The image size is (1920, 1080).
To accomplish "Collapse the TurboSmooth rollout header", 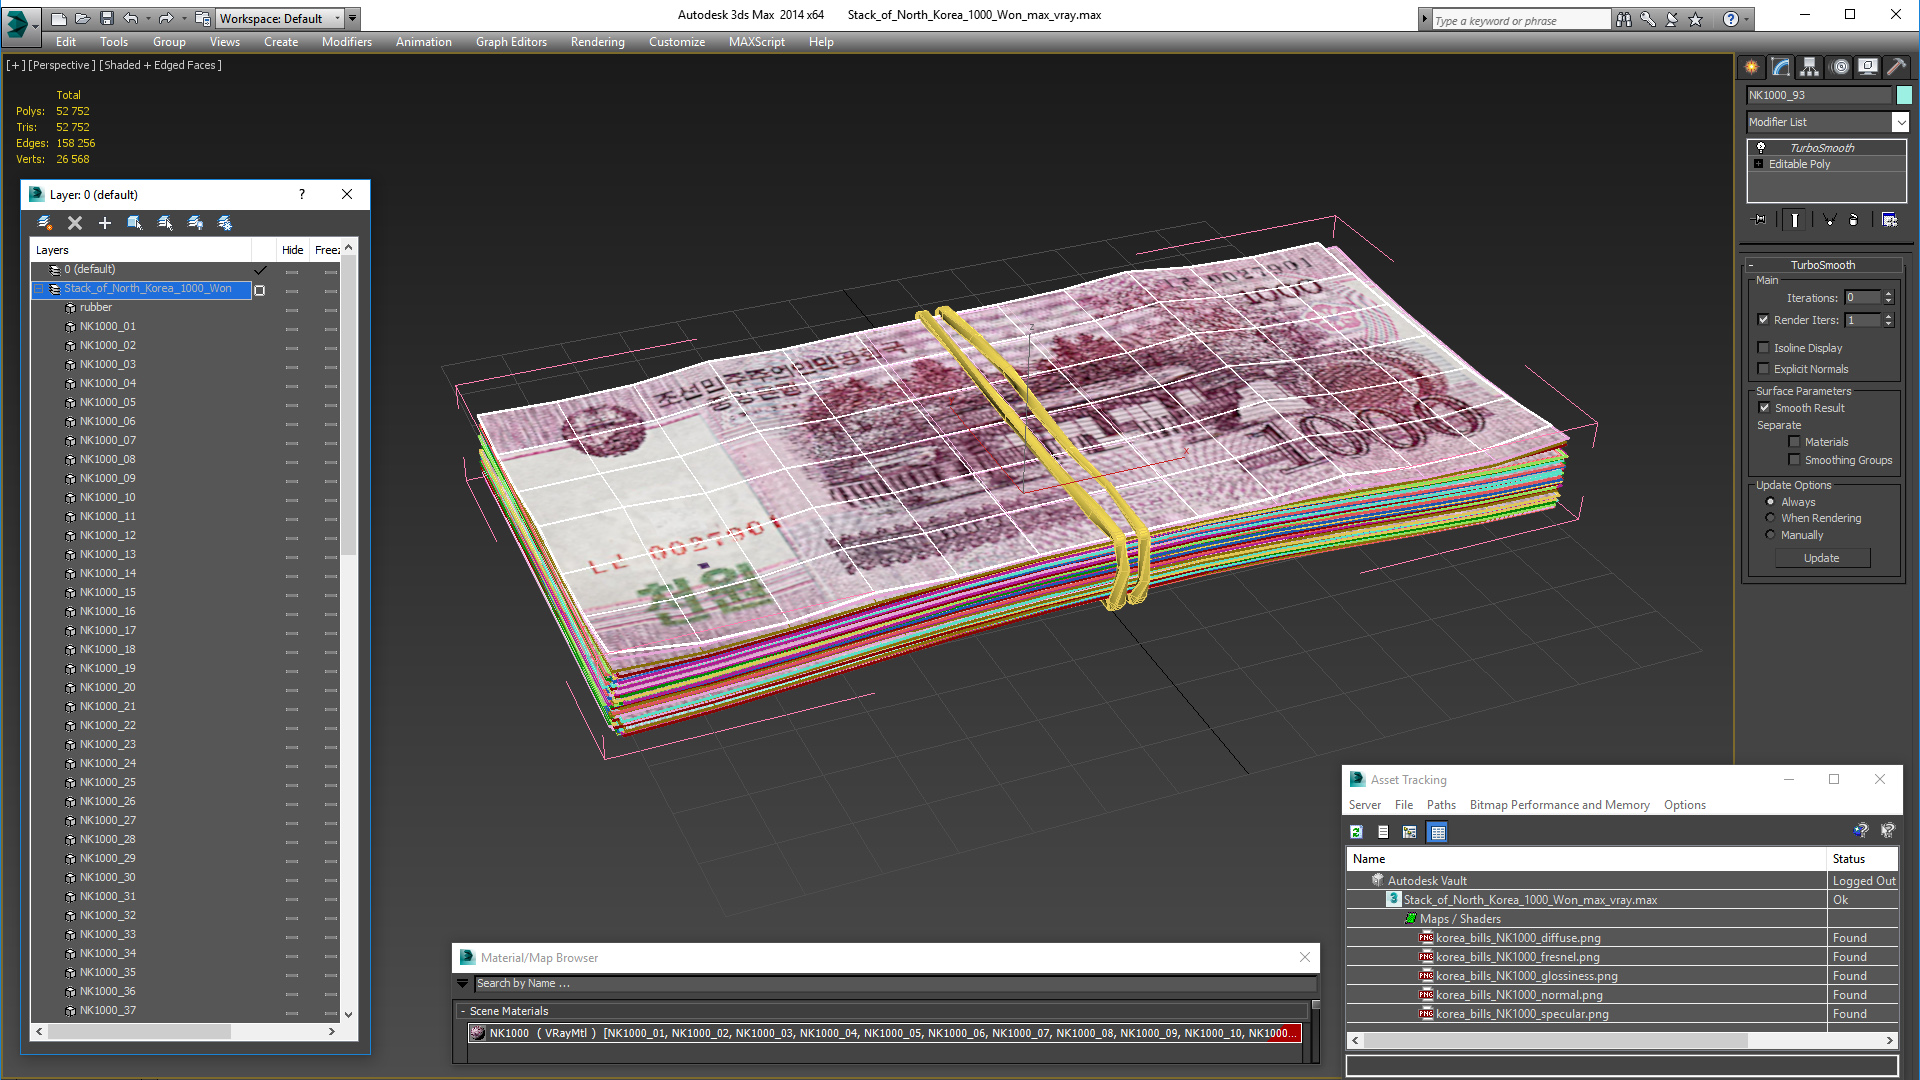I will (x=1823, y=265).
